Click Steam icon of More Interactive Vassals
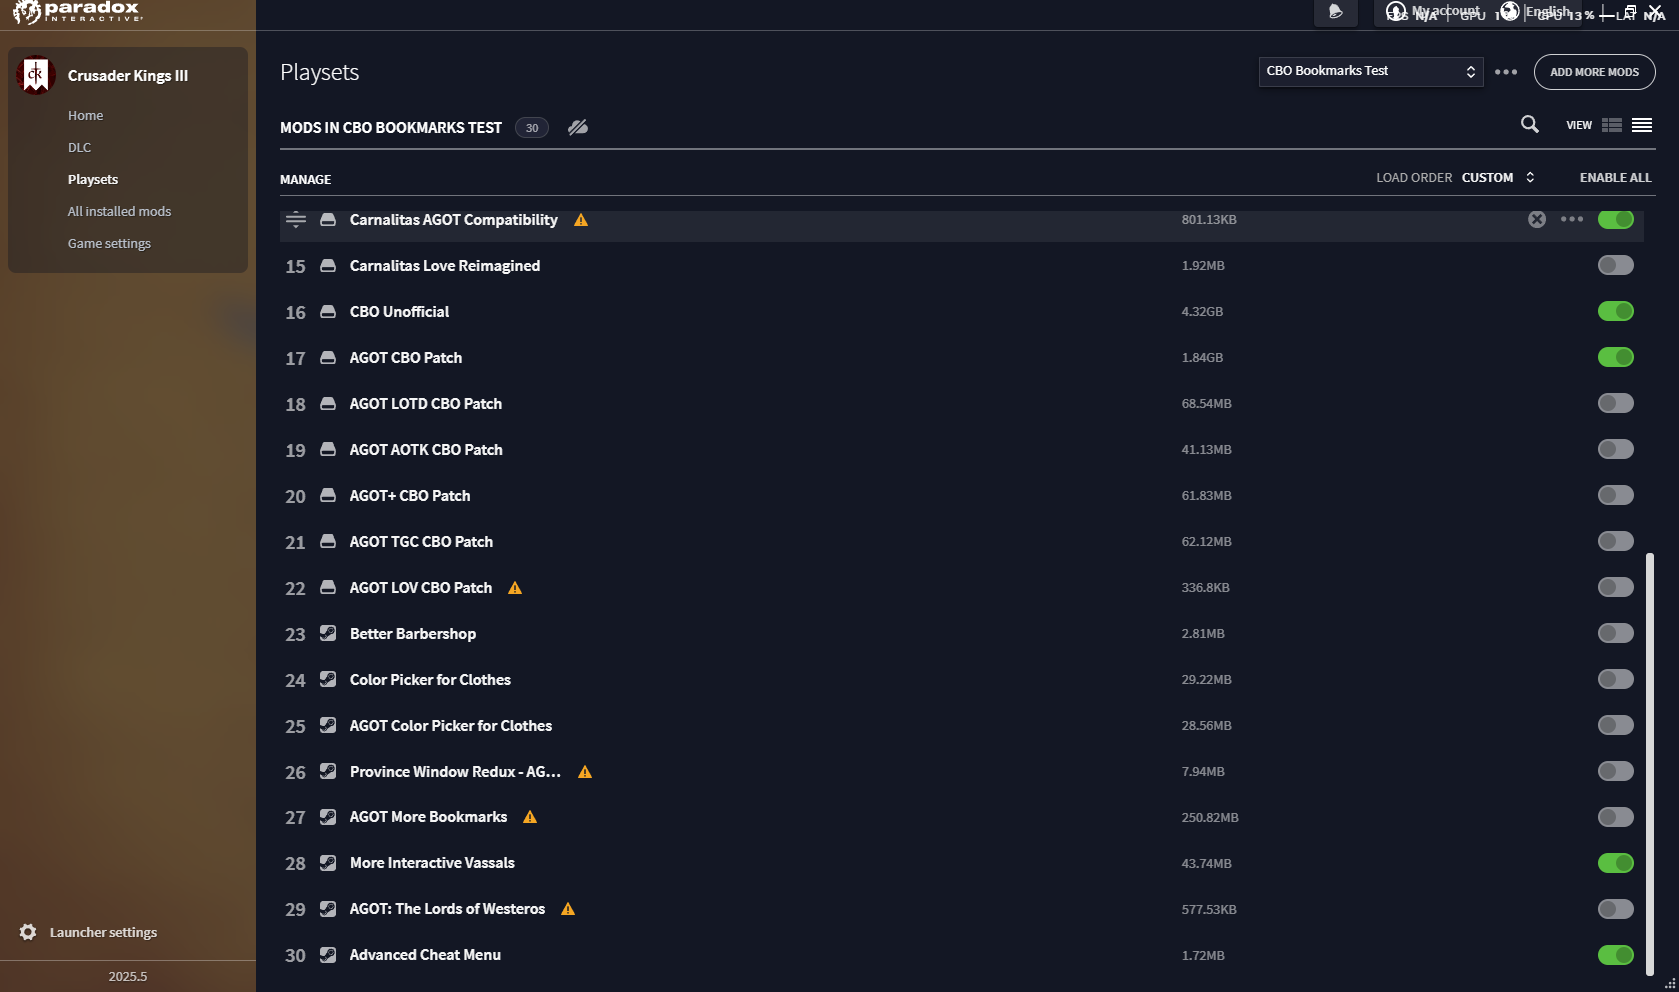The image size is (1679, 992). (327, 863)
